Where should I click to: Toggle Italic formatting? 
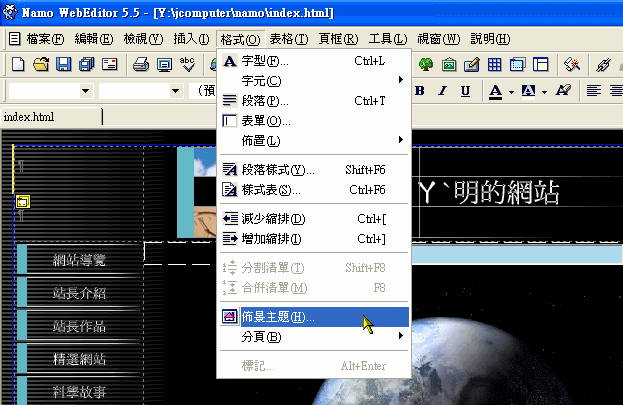coord(442,91)
